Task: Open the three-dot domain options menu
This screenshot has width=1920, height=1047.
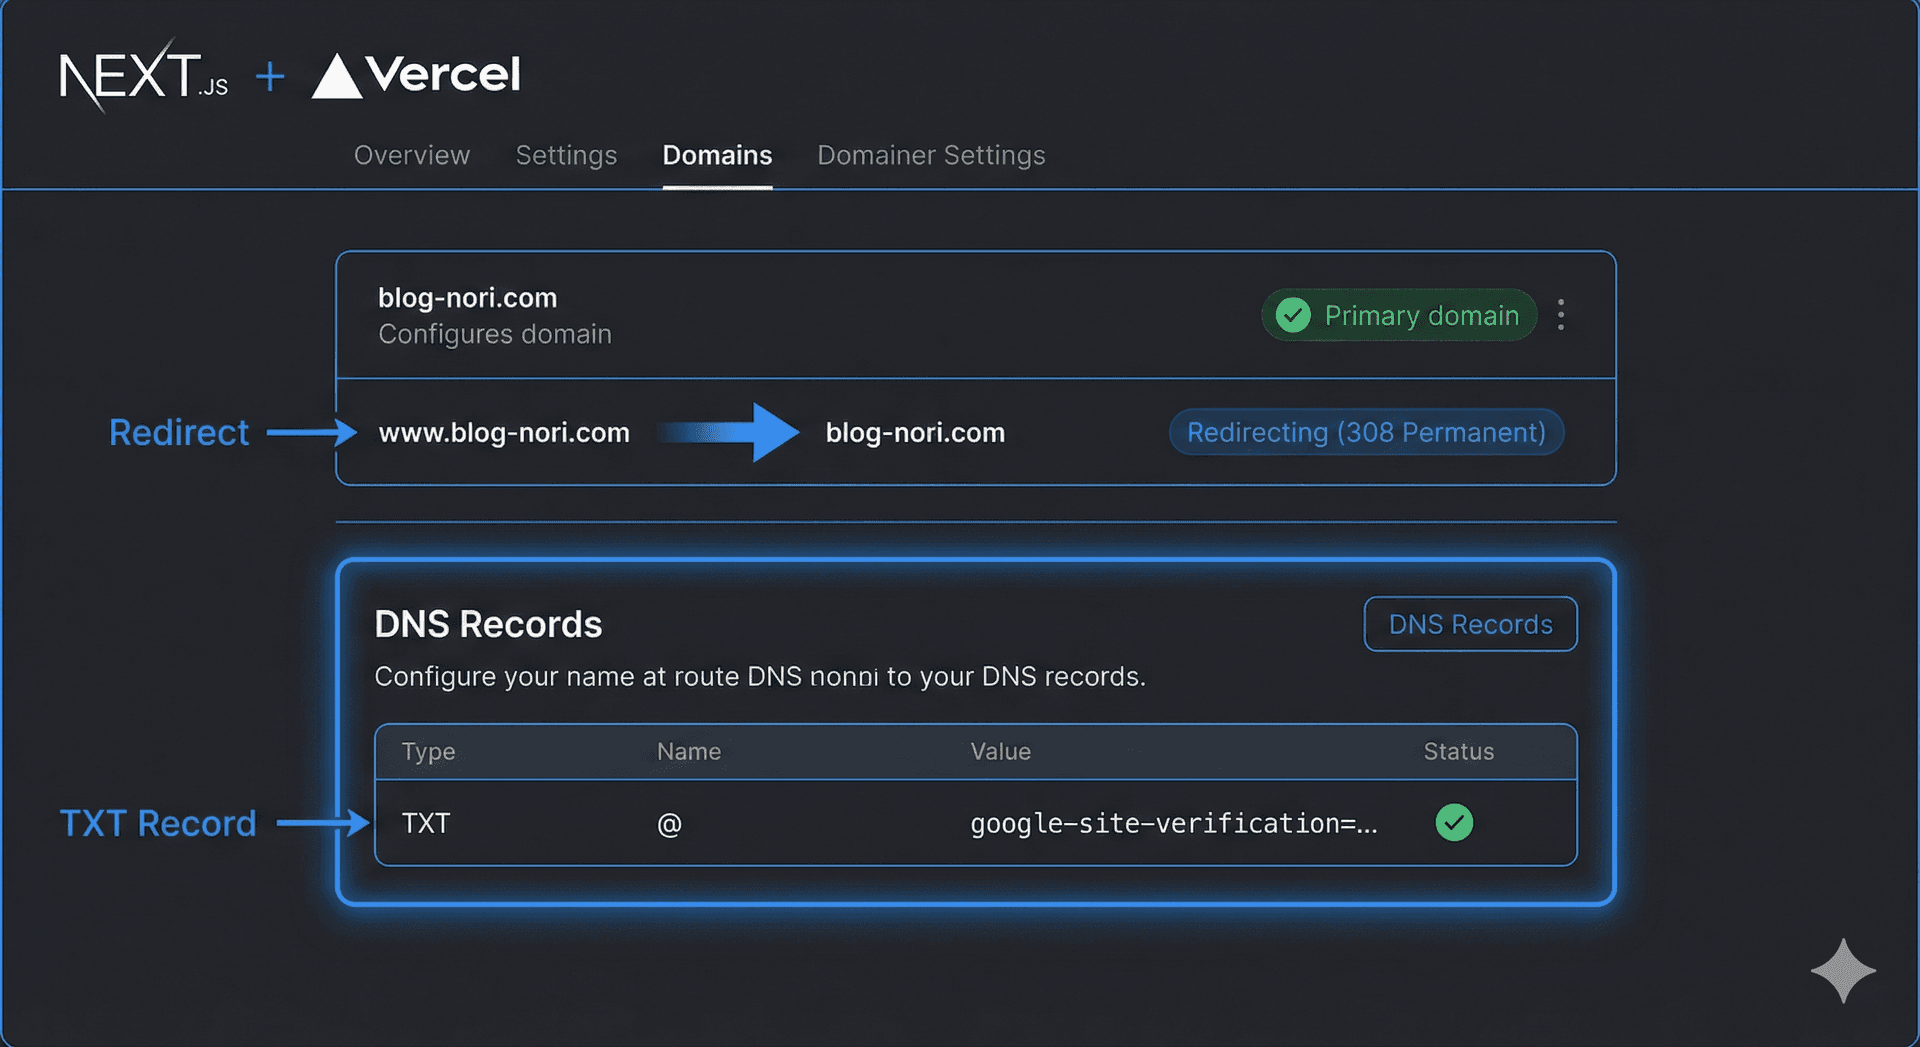Action: click(1560, 315)
